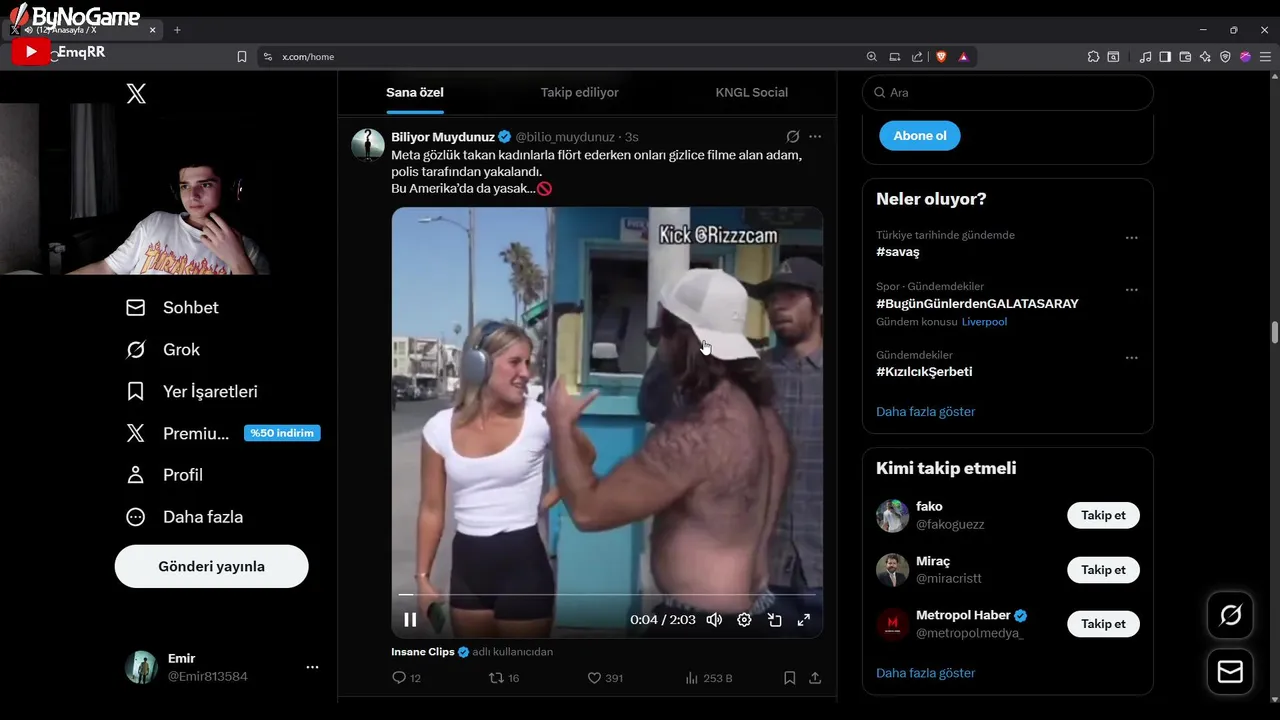The width and height of the screenshot is (1280, 720).
Task: Open a new browser tab
Action: 177,30
